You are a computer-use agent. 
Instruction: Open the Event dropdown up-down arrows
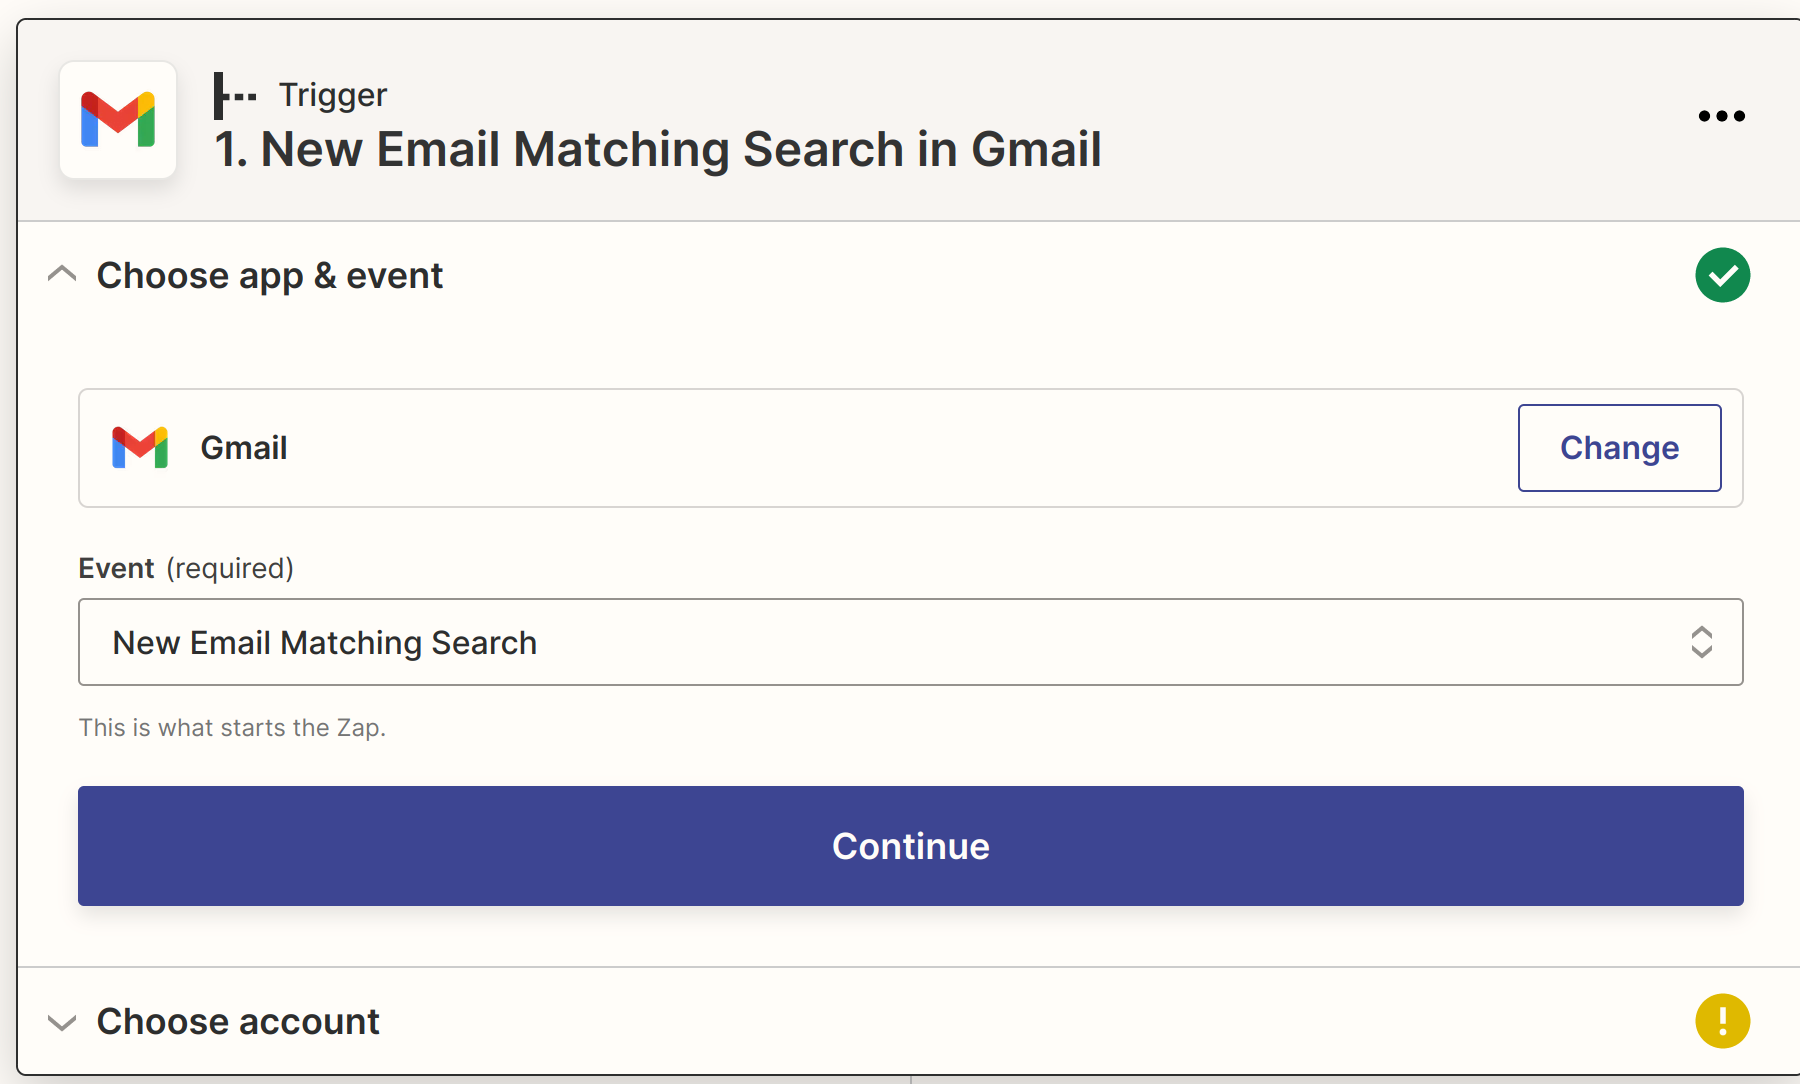coord(1701,642)
